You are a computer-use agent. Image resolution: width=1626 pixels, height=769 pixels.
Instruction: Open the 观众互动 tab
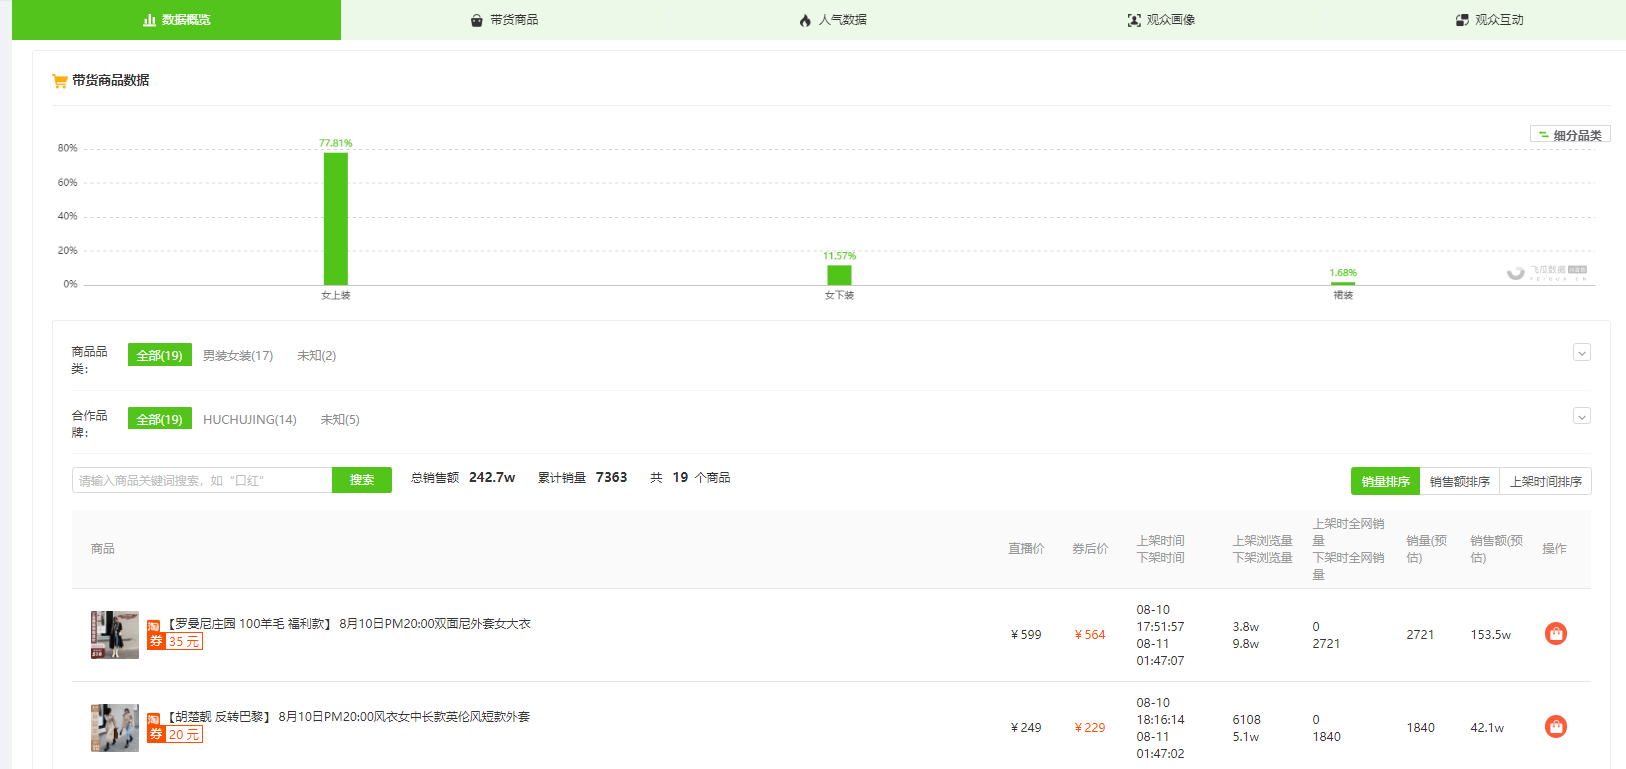pos(1490,20)
